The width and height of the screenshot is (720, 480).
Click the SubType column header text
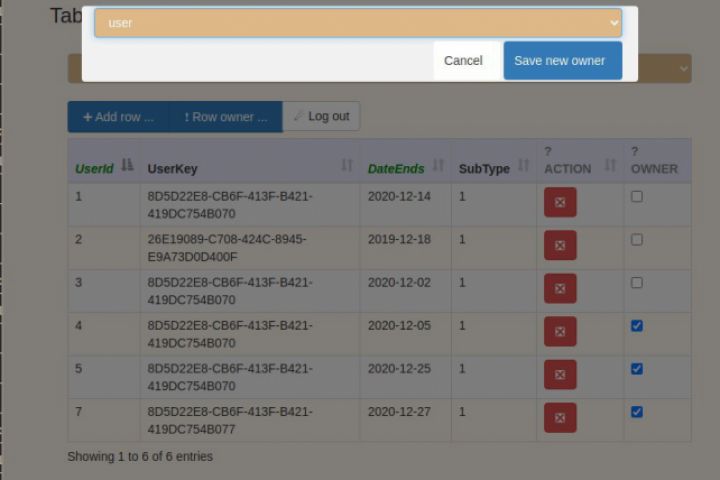click(484, 169)
